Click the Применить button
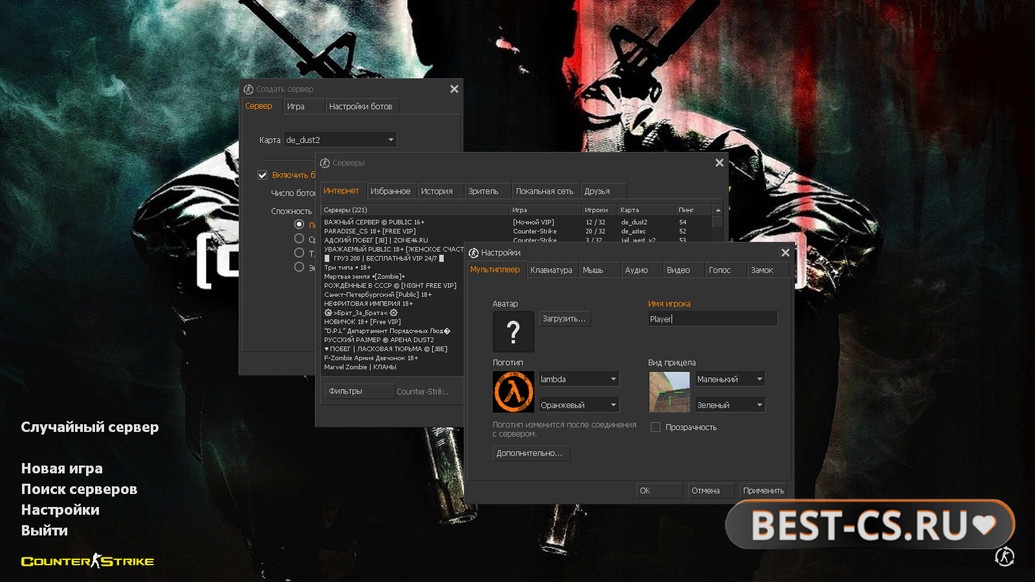1035x582 pixels. [x=763, y=490]
